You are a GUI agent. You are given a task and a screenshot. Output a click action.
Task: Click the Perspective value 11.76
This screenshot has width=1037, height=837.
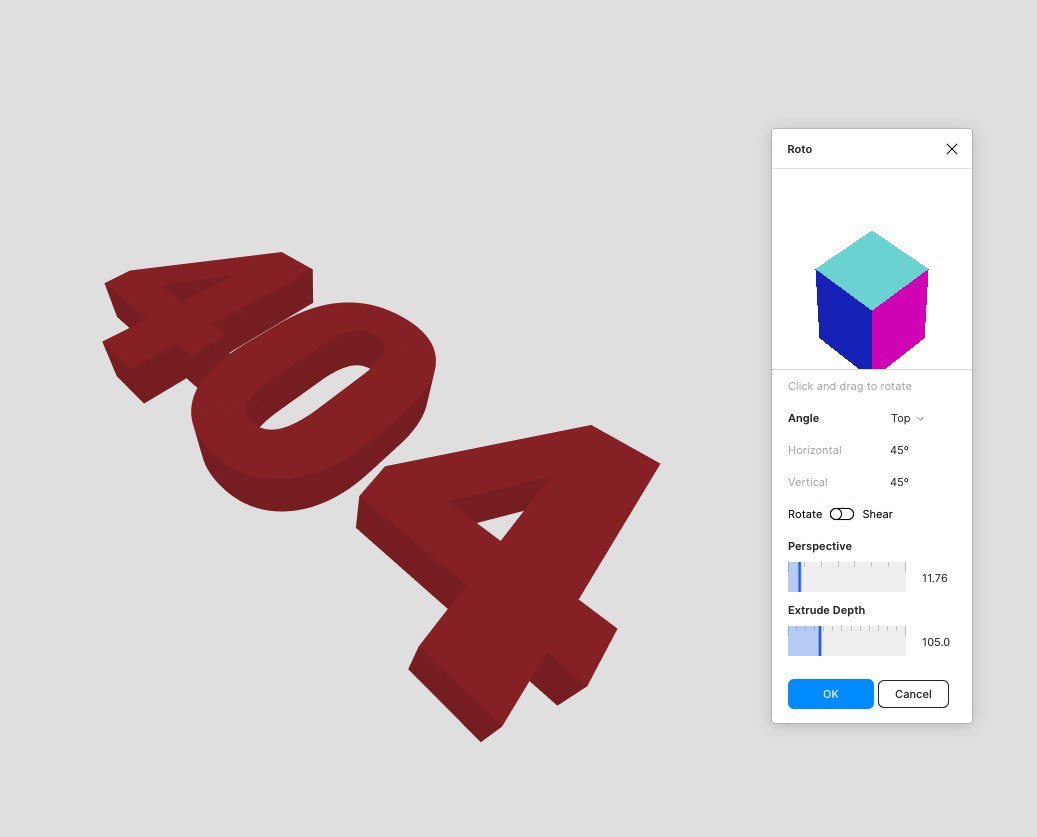click(934, 578)
